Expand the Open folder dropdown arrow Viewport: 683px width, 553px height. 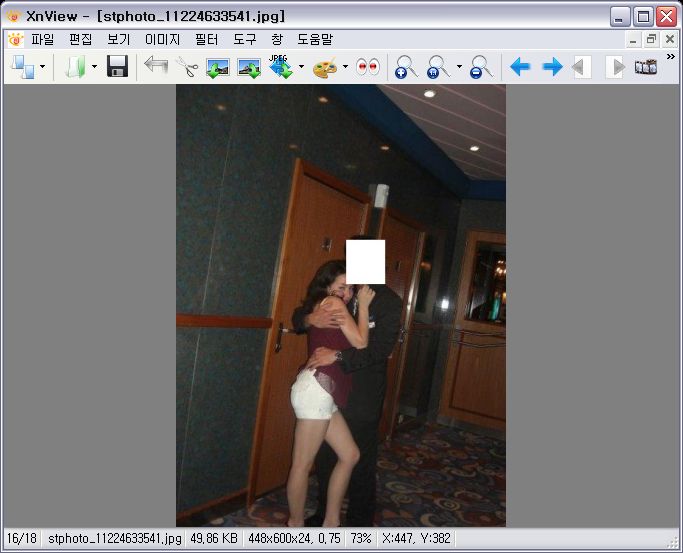coord(94,68)
